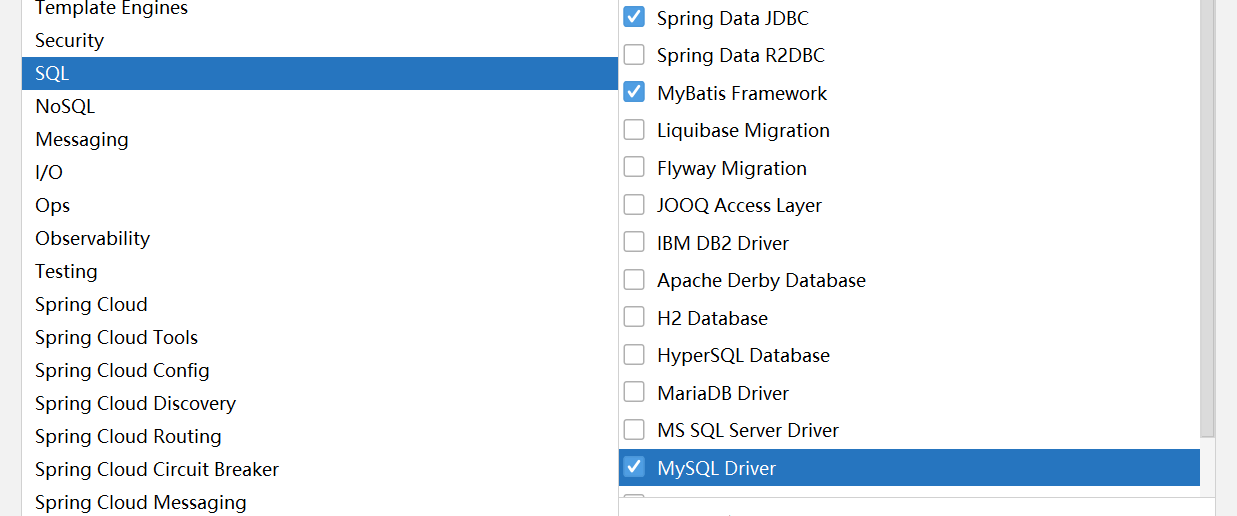The width and height of the screenshot is (1237, 516).
Task: Select the Flyway Migration label
Action: tap(732, 169)
